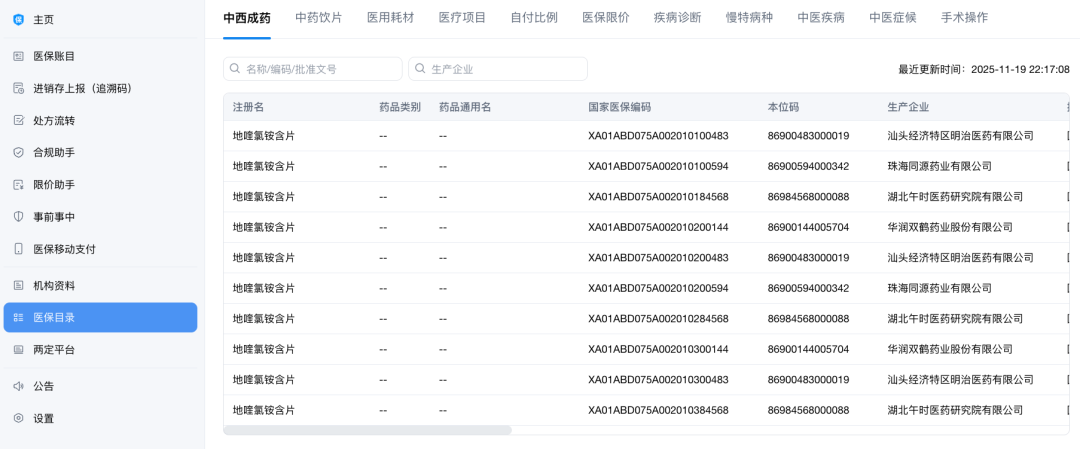
Task: Click the 医保移动支付 phone icon
Action: pyautogui.click(x=19, y=249)
